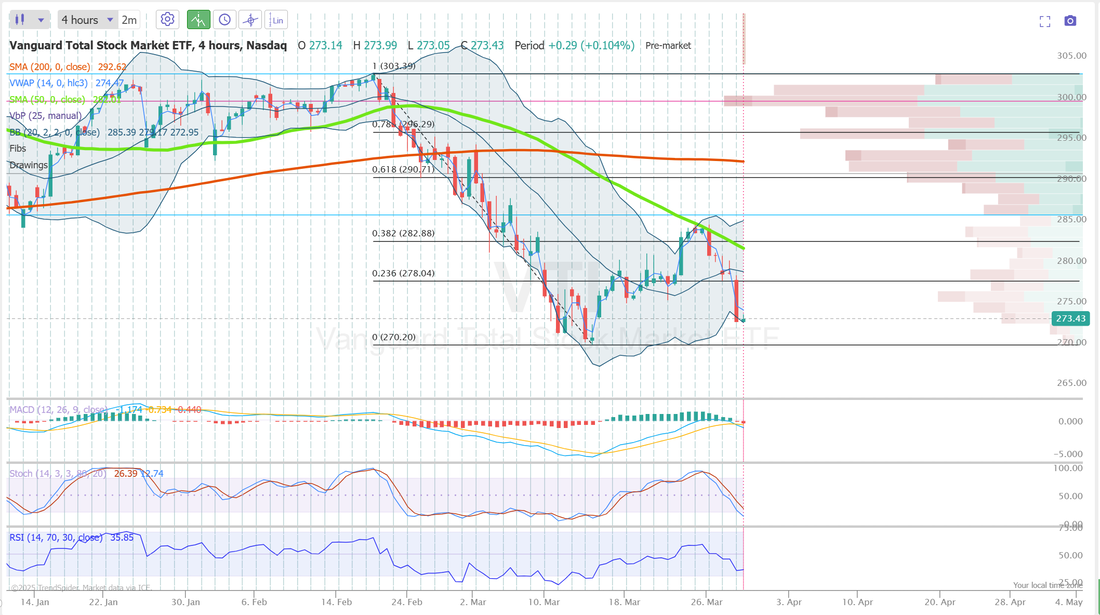
Task: Click the Drawings legend entry
Action: click(x=29, y=165)
